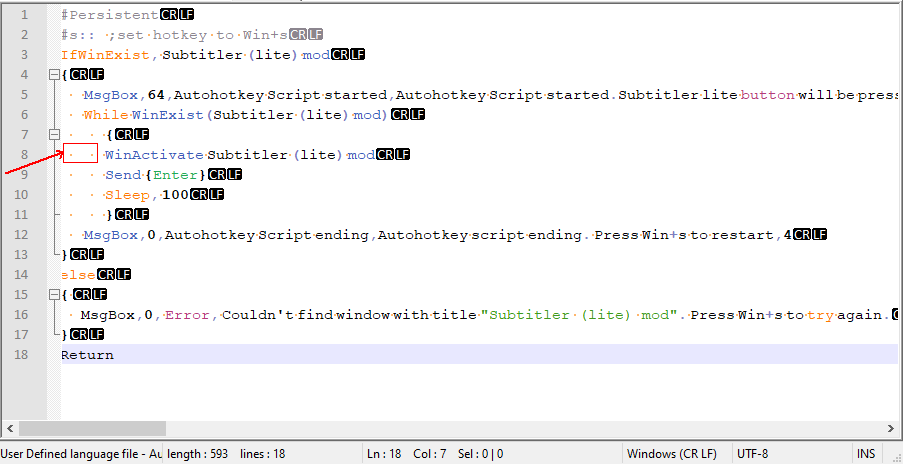903x464 pixels.
Task: Toggle the INS insert mode indicator
Action: (x=866, y=454)
